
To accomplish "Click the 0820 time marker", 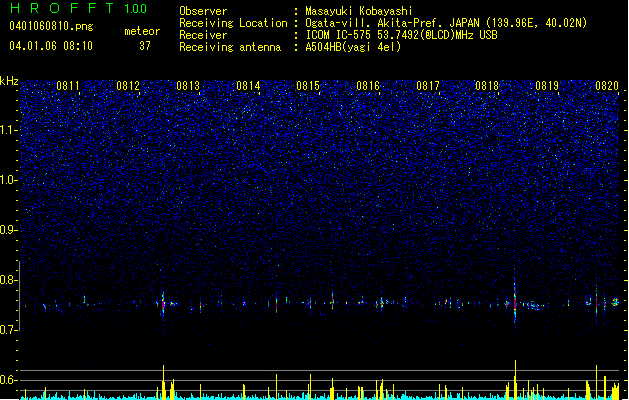I will pyautogui.click(x=607, y=86).
